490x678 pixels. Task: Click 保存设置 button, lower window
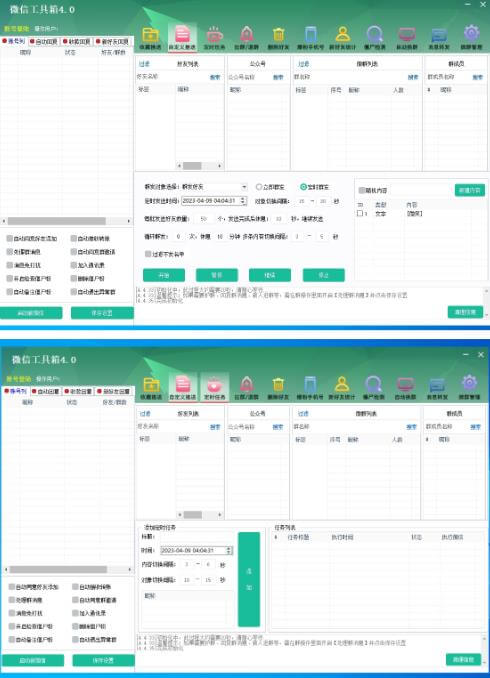point(103,660)
